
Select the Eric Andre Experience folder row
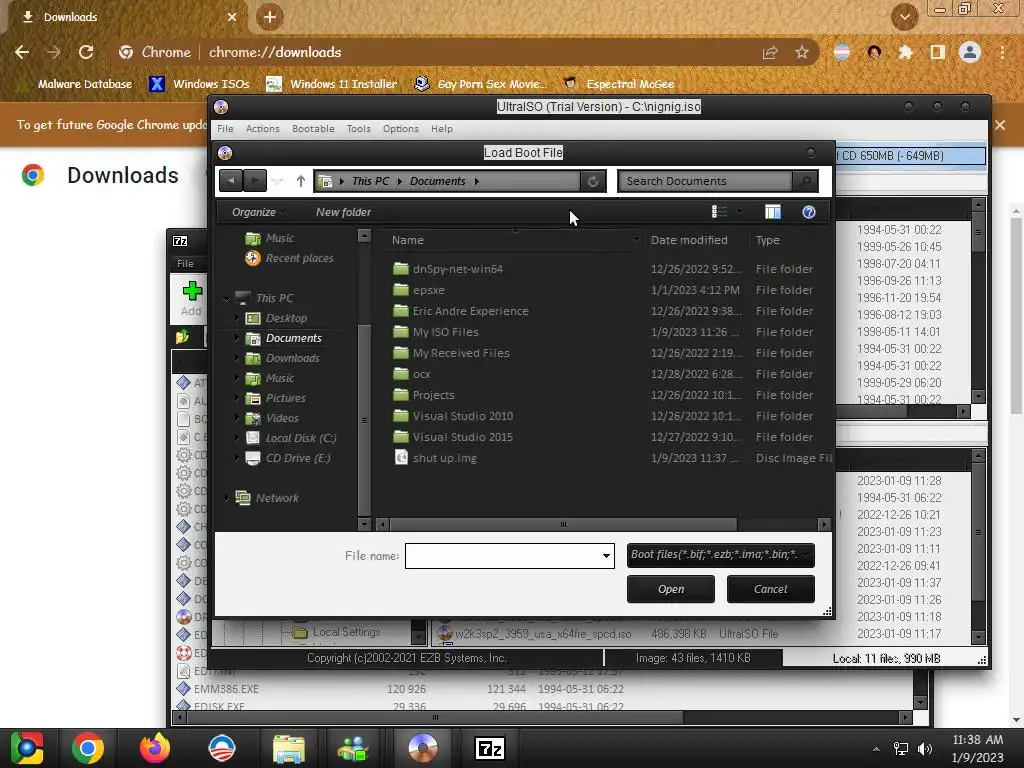pos(470,311)
